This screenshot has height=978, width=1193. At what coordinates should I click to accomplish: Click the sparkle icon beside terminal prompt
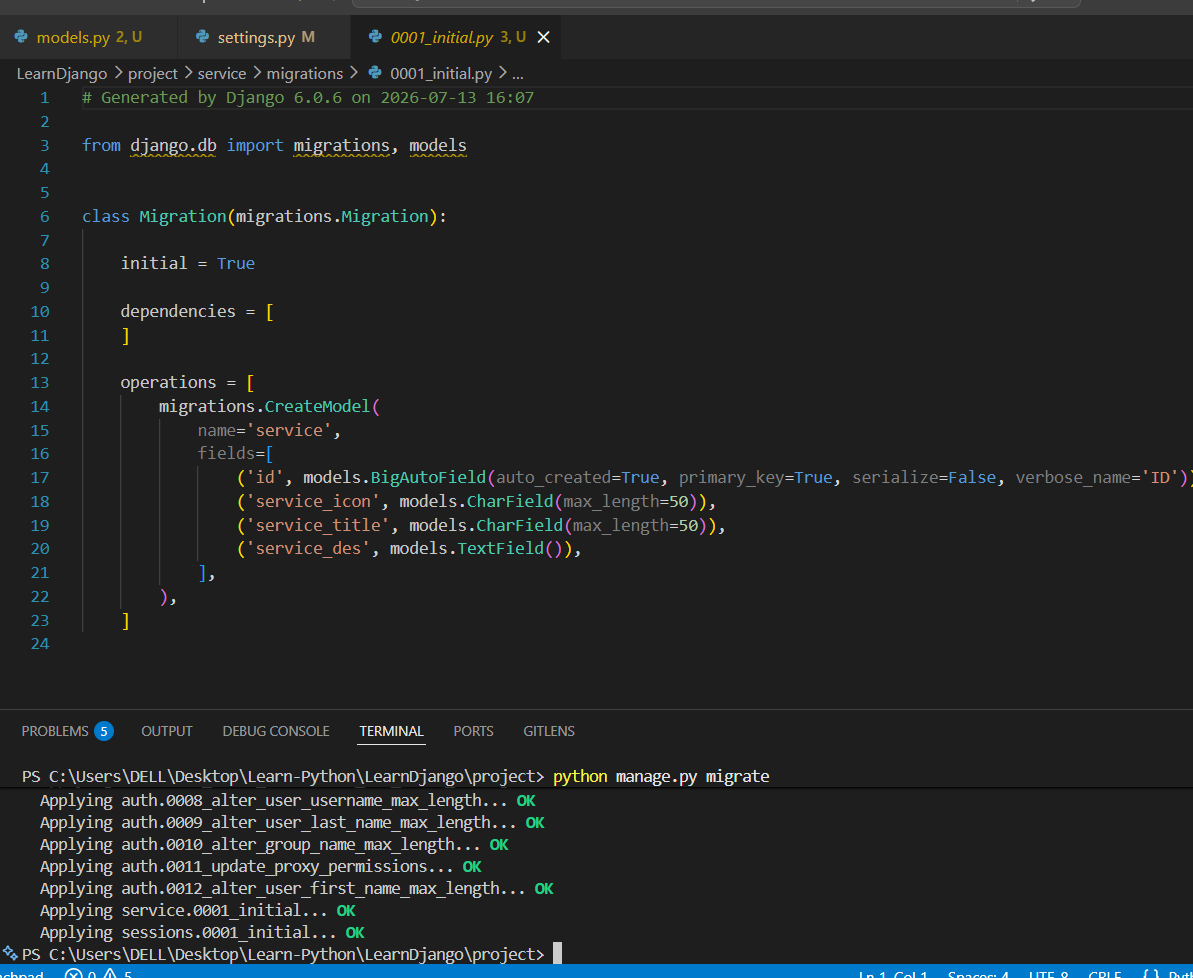point(10,954)
